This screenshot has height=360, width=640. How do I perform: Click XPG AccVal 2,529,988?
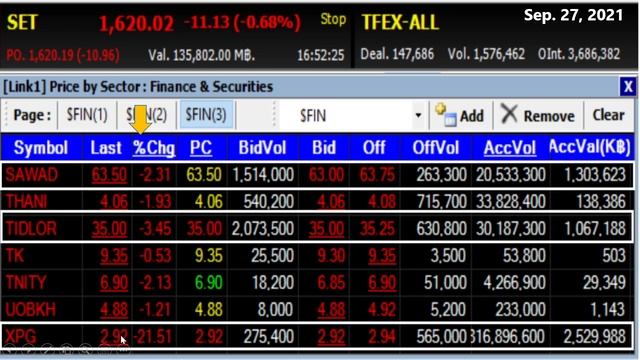click(x=595, y=337)
